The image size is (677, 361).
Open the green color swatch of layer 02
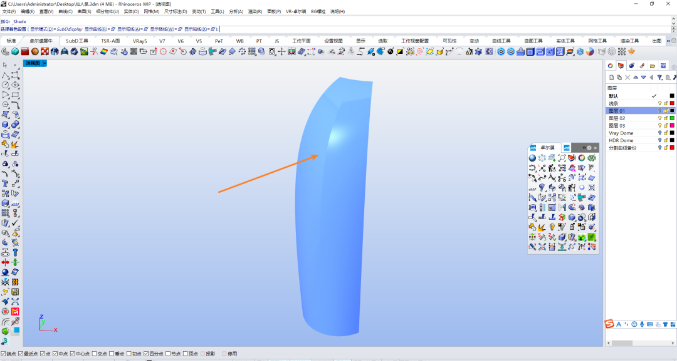(x=672, y=118)
